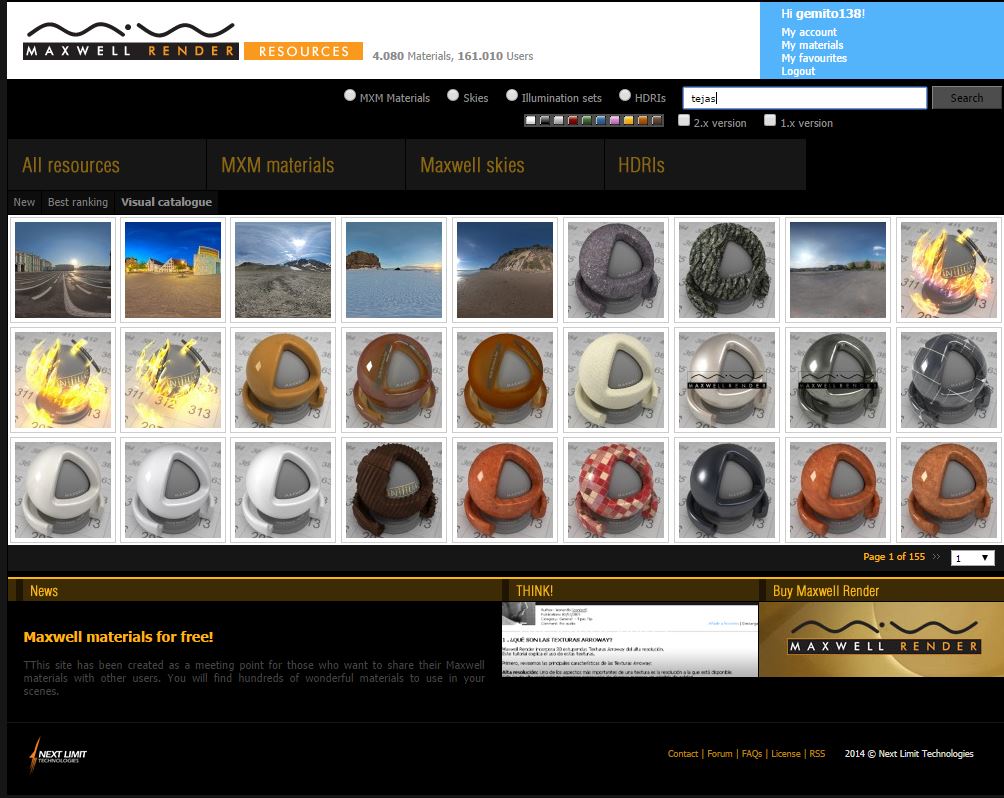1004x798 pixels.
Task: Click the search field containing 'tejas'
Action: point(804,98)
